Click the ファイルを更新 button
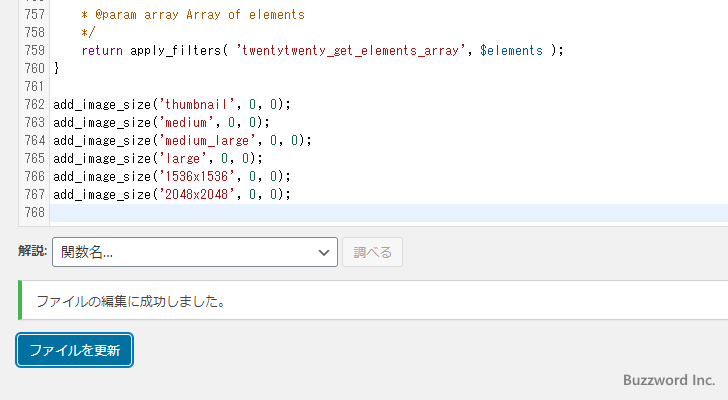 pyautogui.click(x=75, y=350)
